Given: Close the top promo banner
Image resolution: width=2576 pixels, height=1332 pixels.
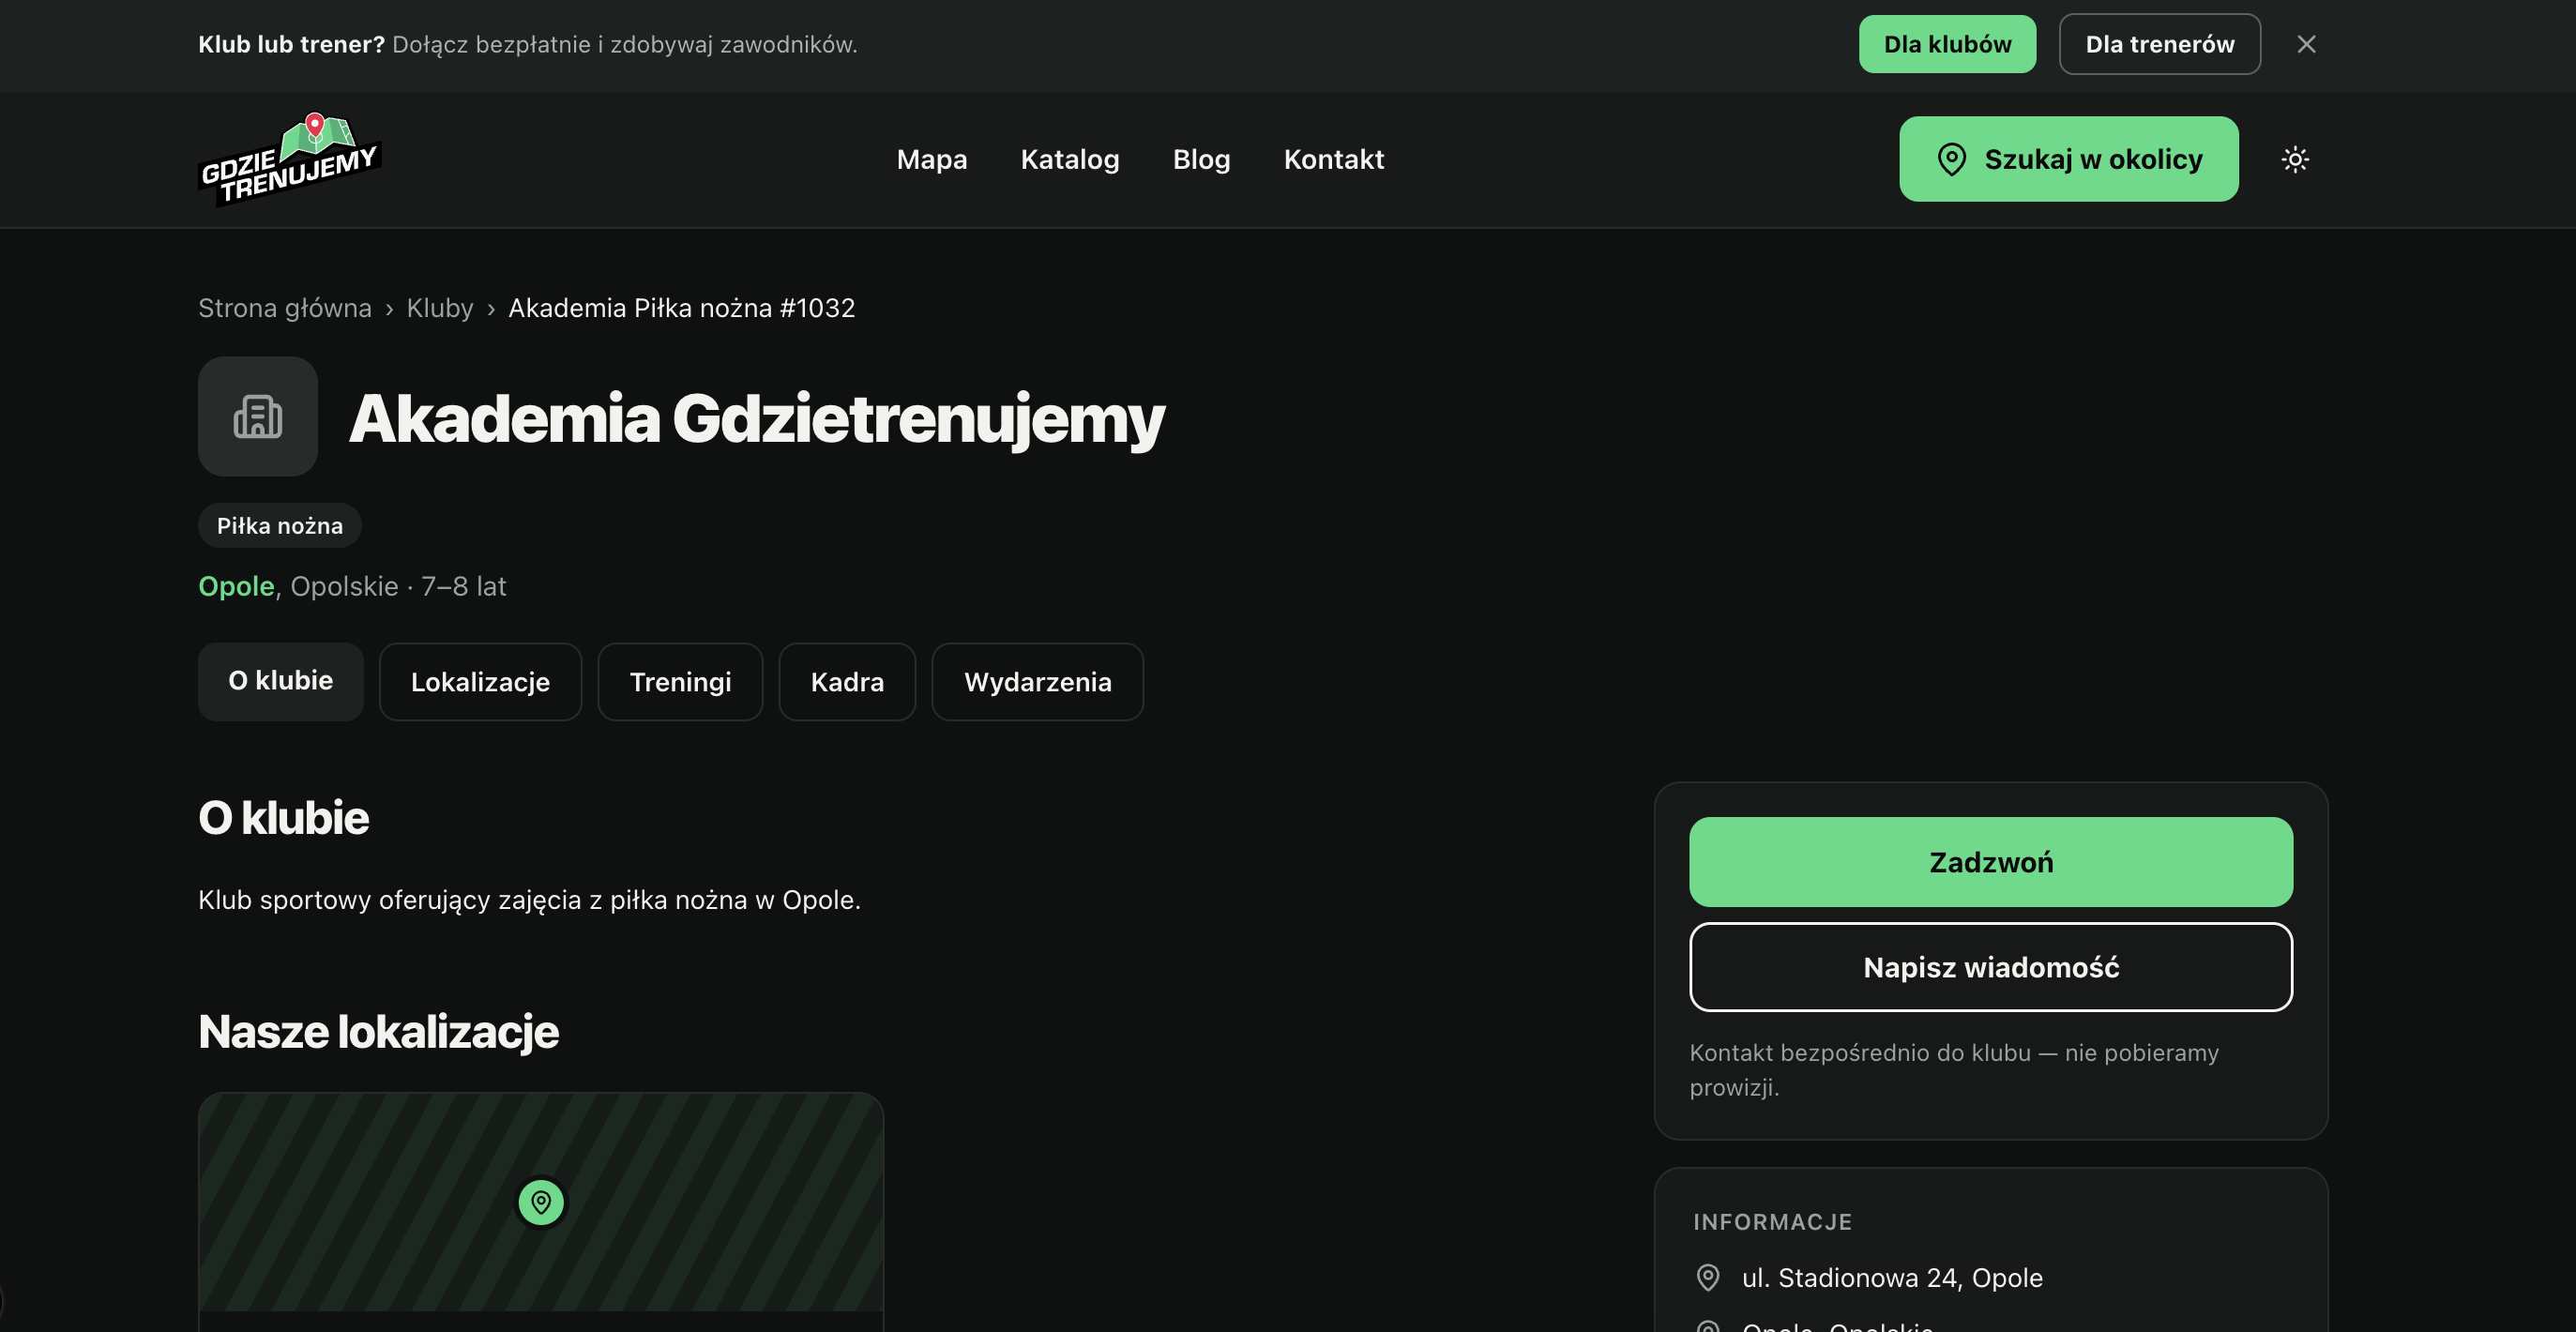Looking at the screenshot, I should (2306, 44).
